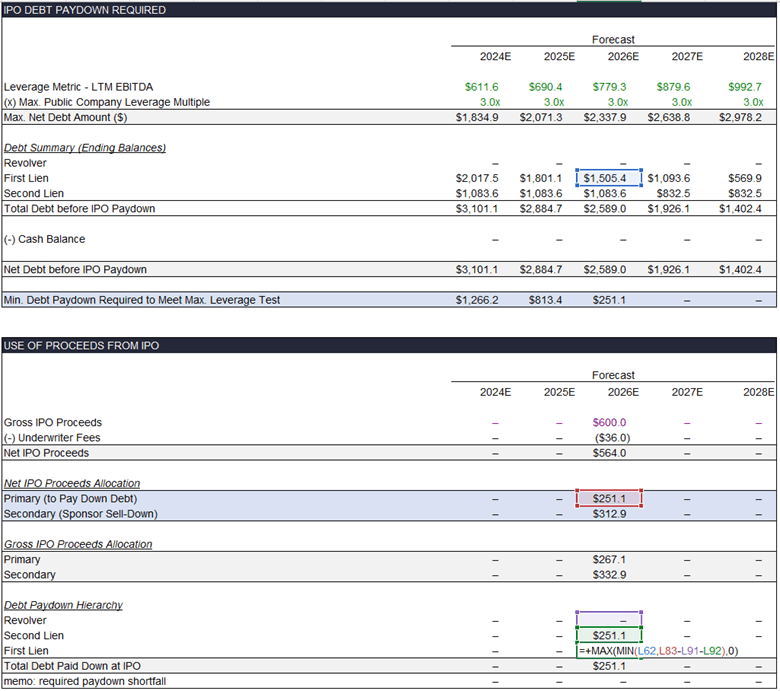Select the 2024E LTM EBITDA value $611.6
This screenshot has height=691, width=780.
pos(482,87)
